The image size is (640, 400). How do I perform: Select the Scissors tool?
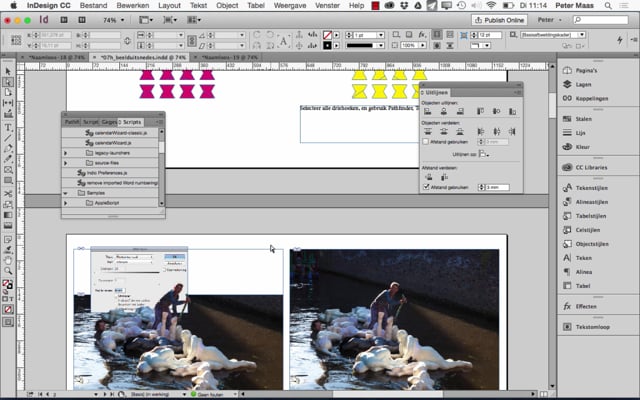(8, 193)
